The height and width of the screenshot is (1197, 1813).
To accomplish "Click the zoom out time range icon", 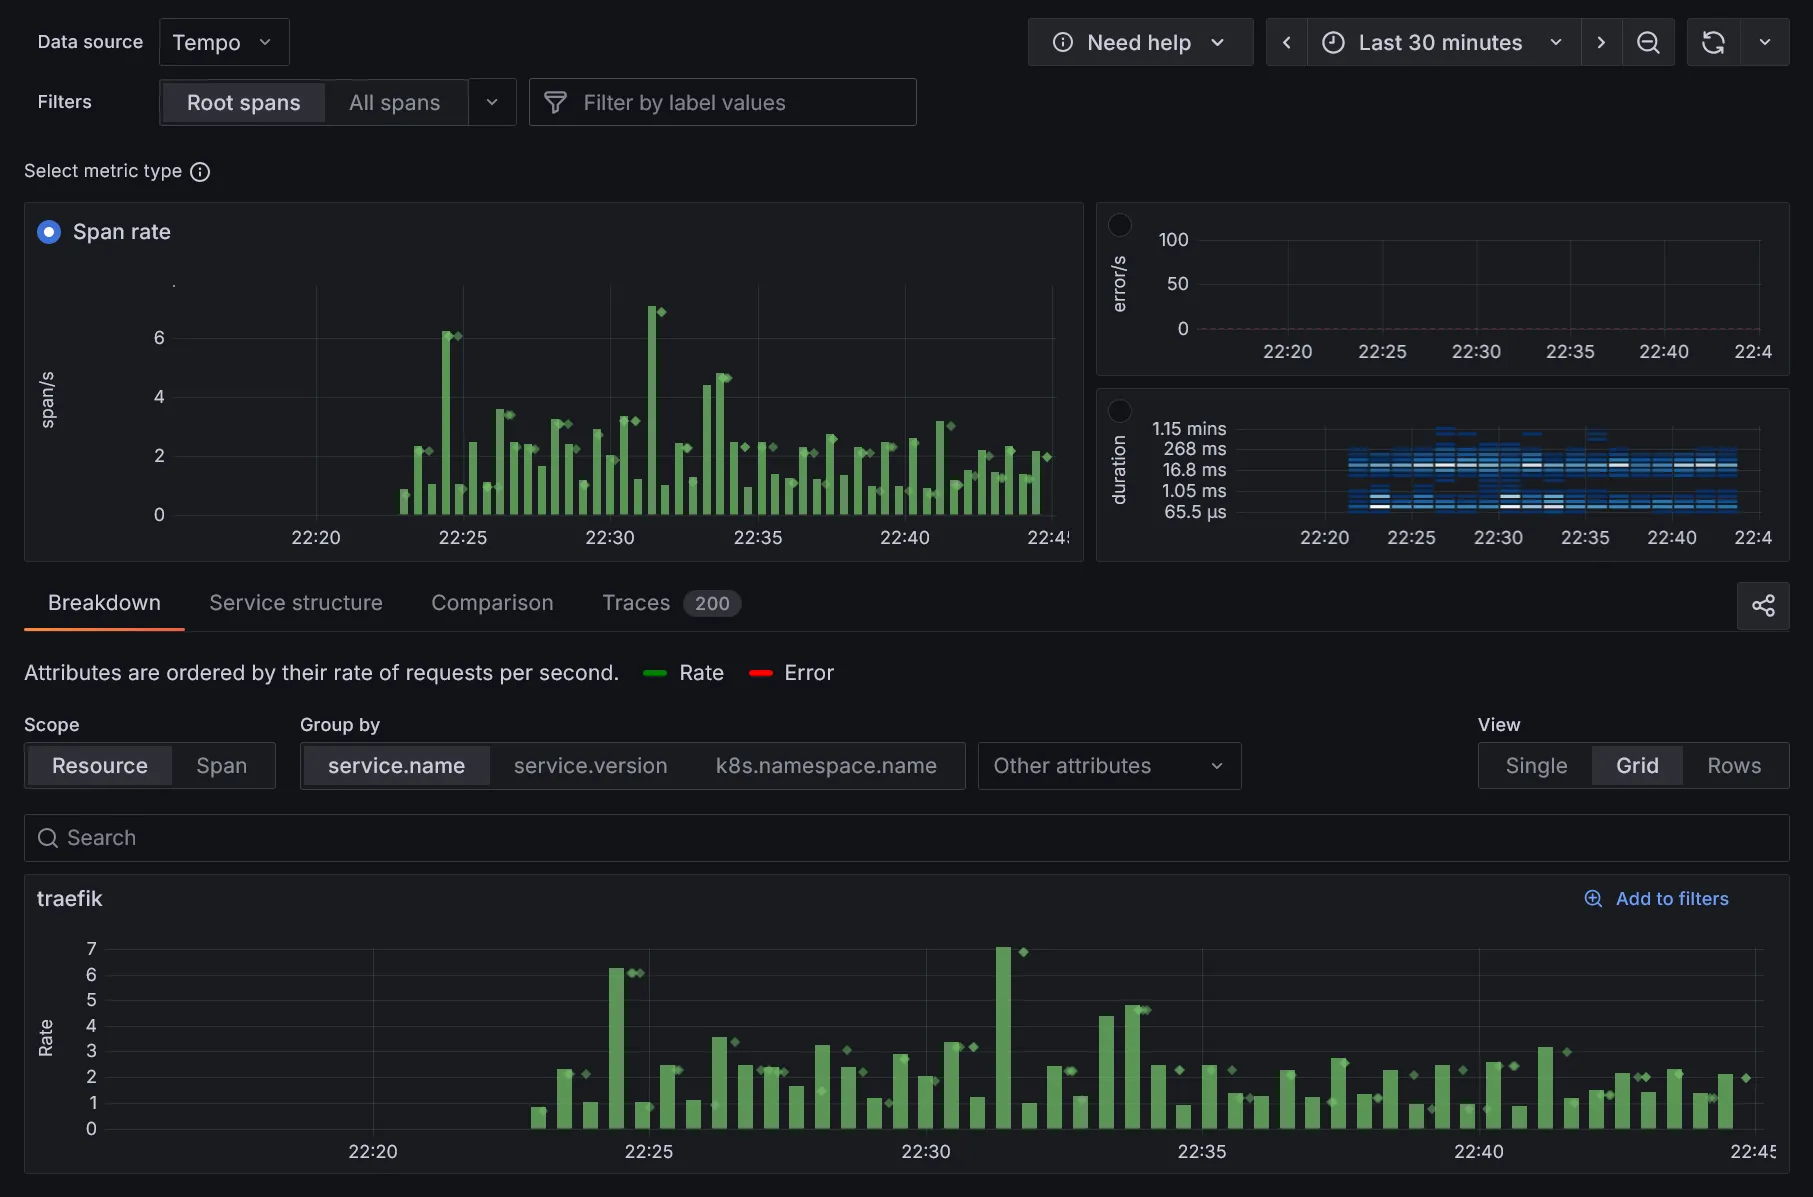I will click(1648, 42).
